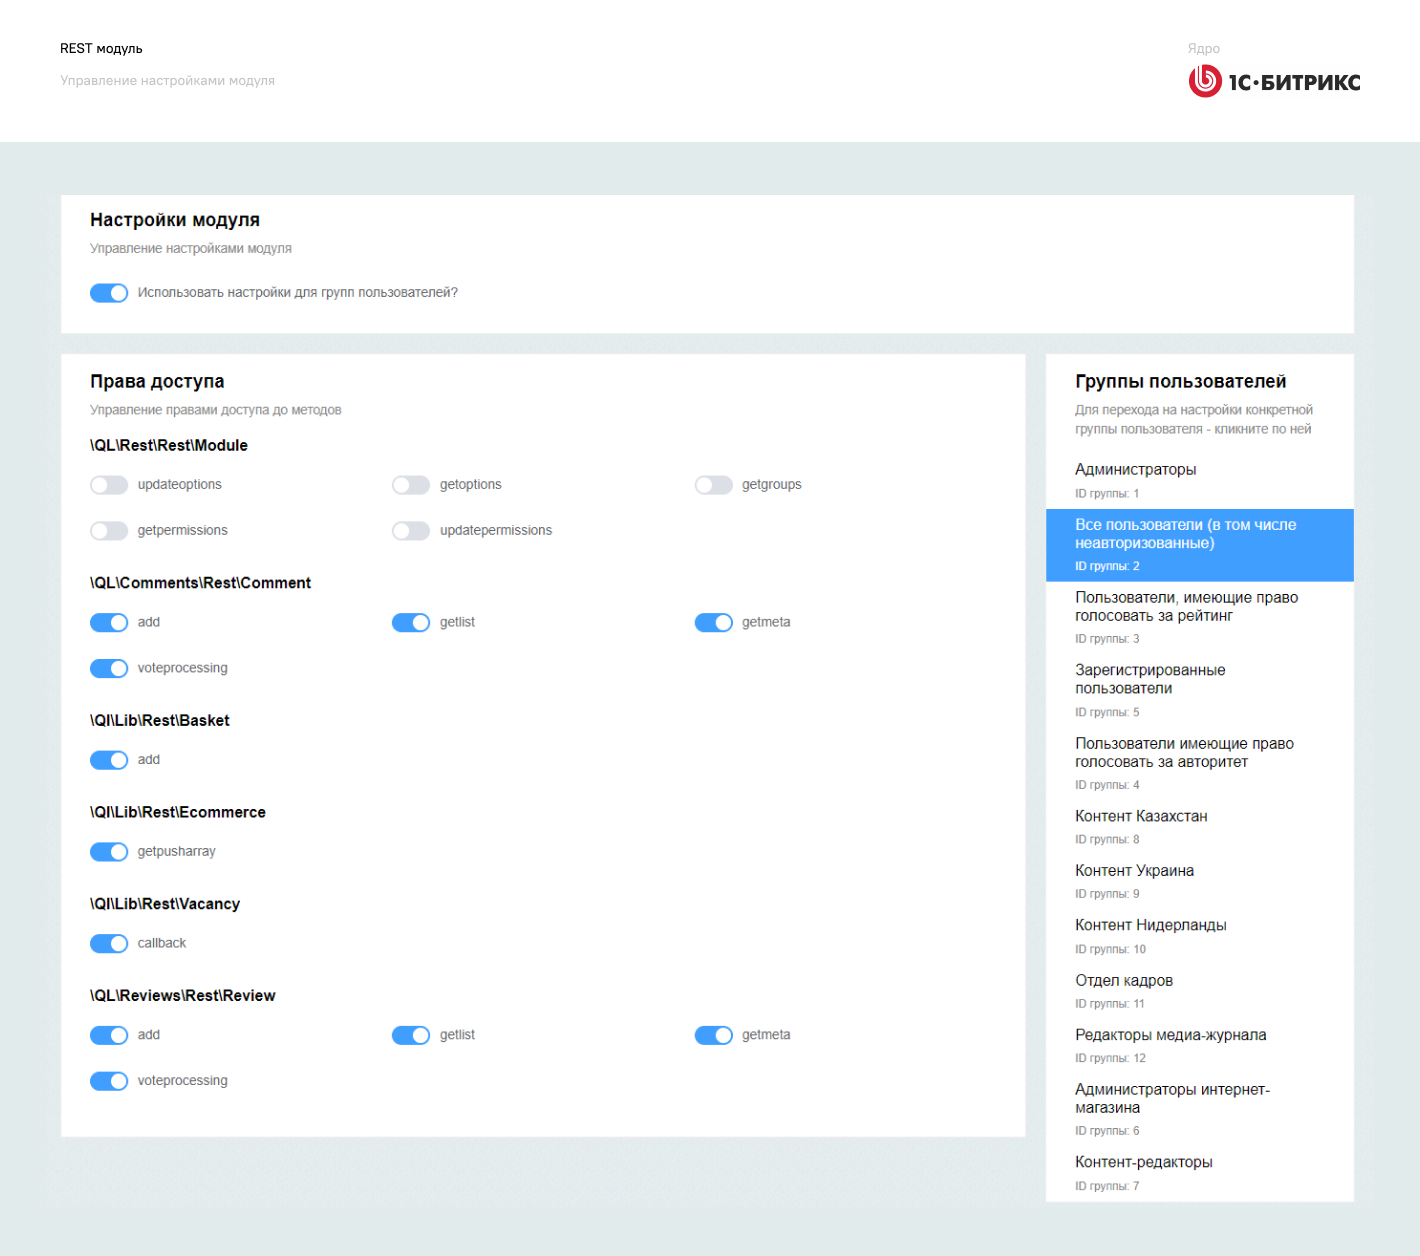The image size is (1420, 1256).
Task: Enable the updateoptions method toggle
Action: coord(109,485)
